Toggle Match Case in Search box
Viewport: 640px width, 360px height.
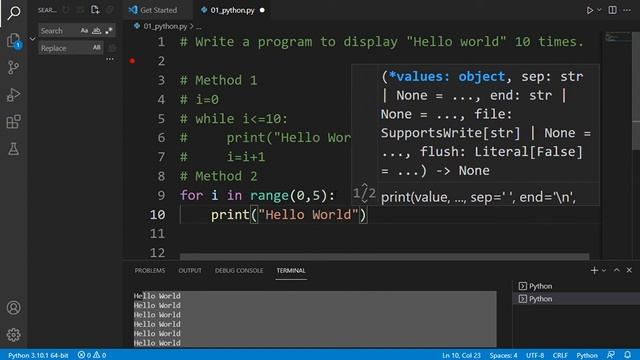tap(84, 31)
